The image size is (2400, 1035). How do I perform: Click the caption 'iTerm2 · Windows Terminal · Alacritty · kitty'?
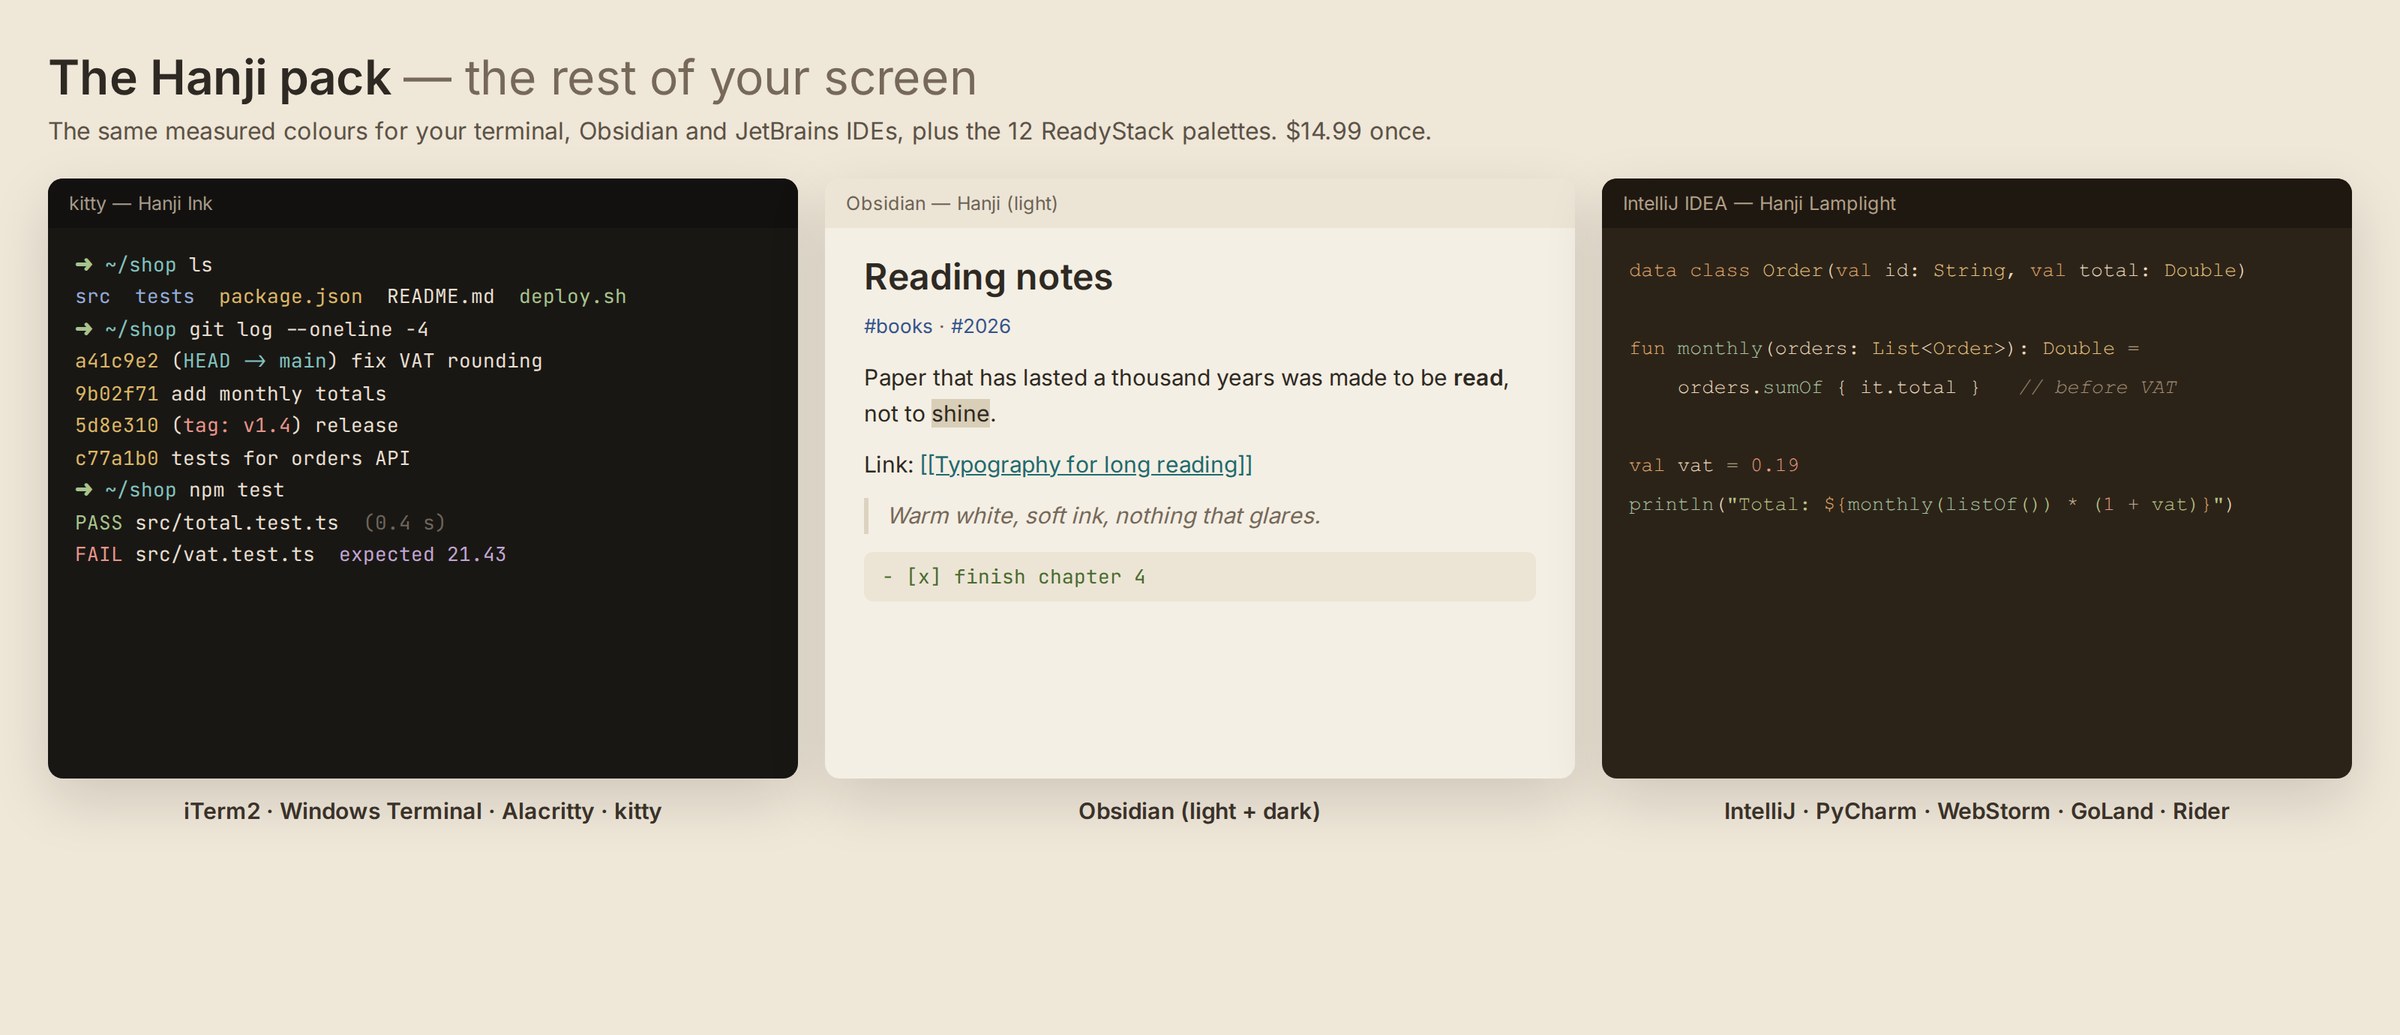pos(423,811)
